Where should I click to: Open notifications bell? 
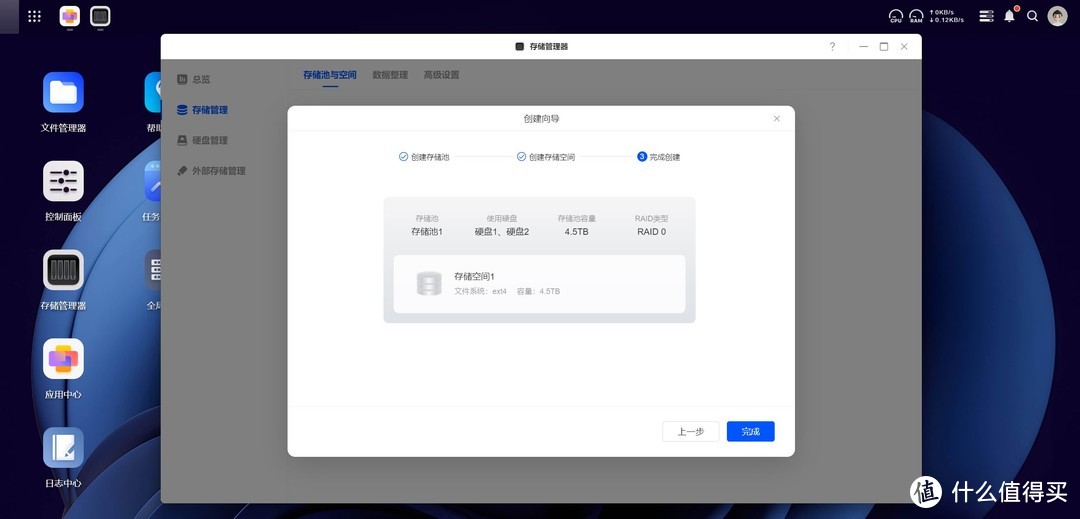click(x=1010, y=15)
